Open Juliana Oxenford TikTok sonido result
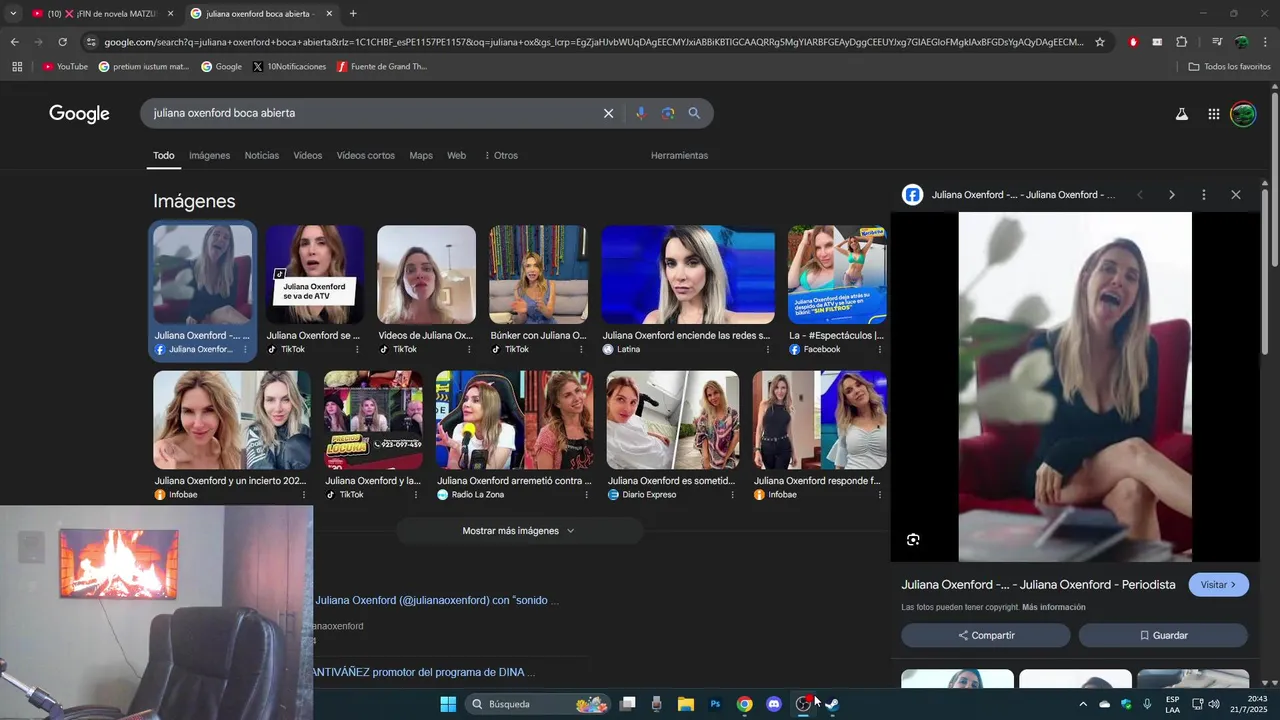 pyautogui.click(x=437, y=601)
